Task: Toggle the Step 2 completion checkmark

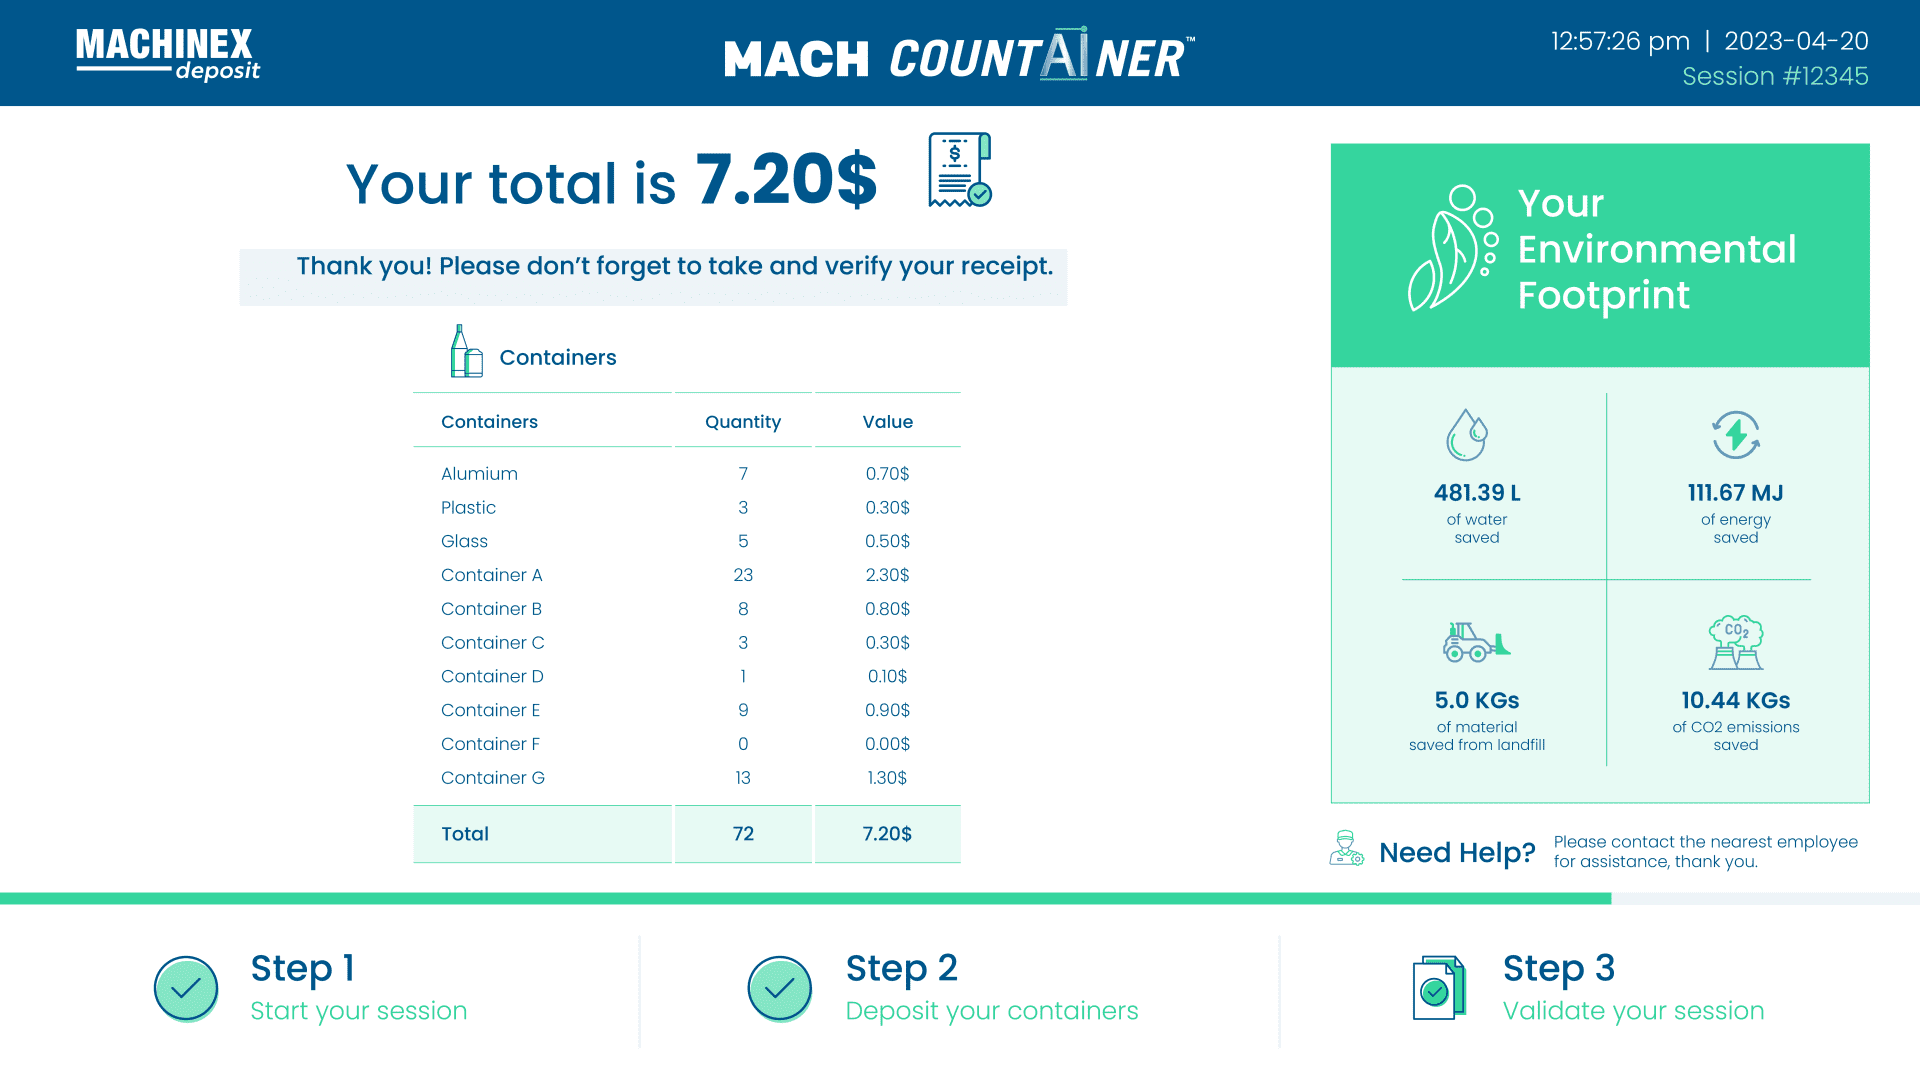Action: (x=779, y=988)
